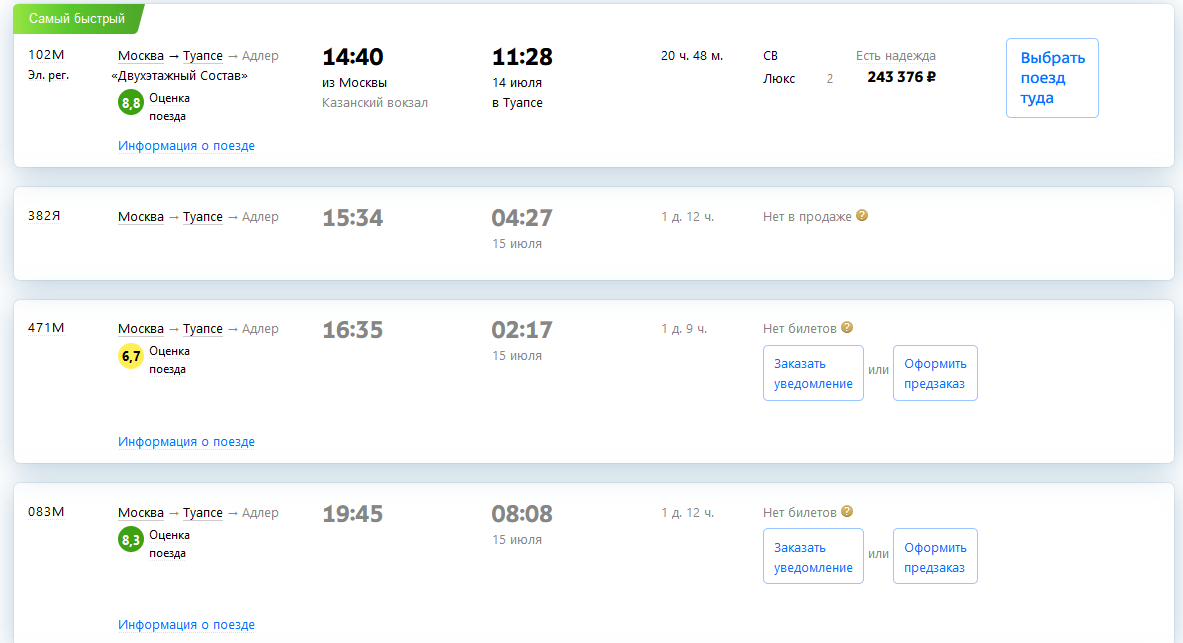
Task: Click the "Самый быстрый" green label
Action: (x=77, y=18)
